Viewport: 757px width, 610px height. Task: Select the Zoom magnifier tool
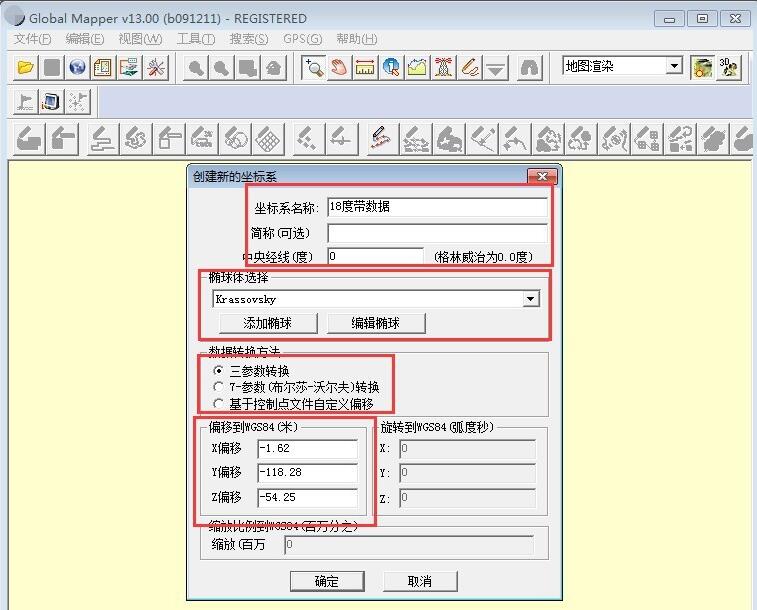click(313, 67)
